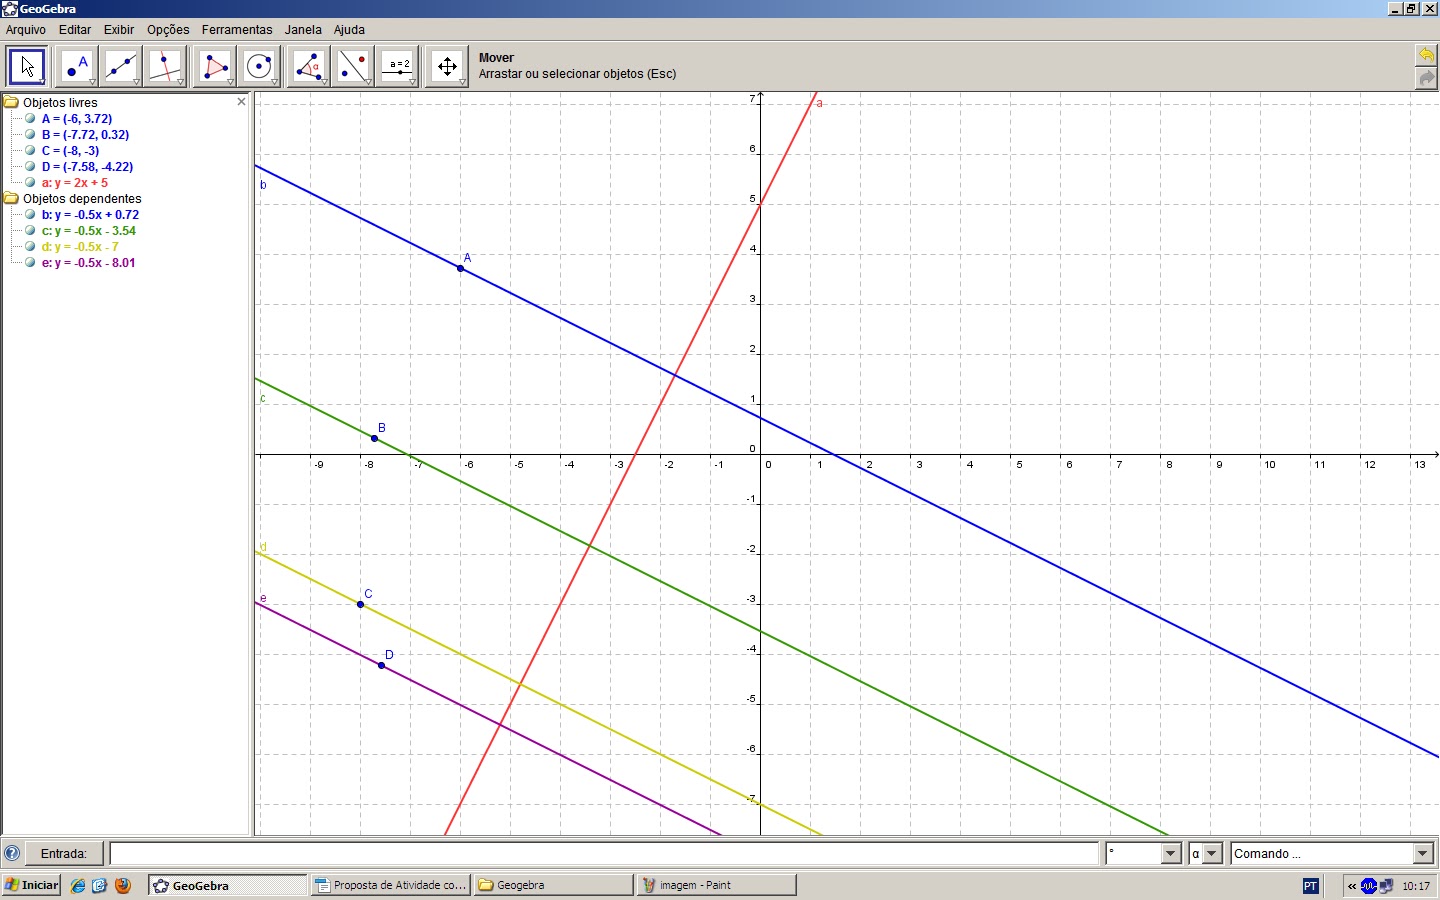
Task: Toggle visibility of line e
Action: [x=30, y=262]
